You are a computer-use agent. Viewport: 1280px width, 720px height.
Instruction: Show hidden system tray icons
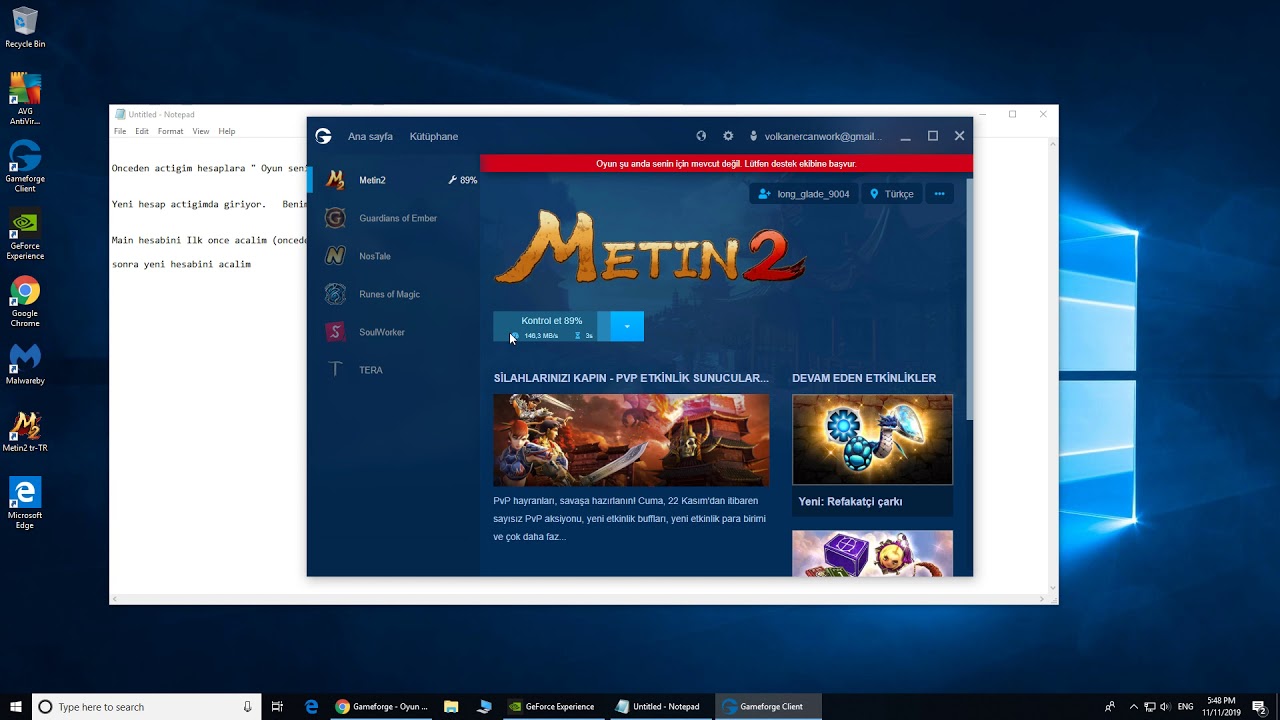pos(1132,706)
